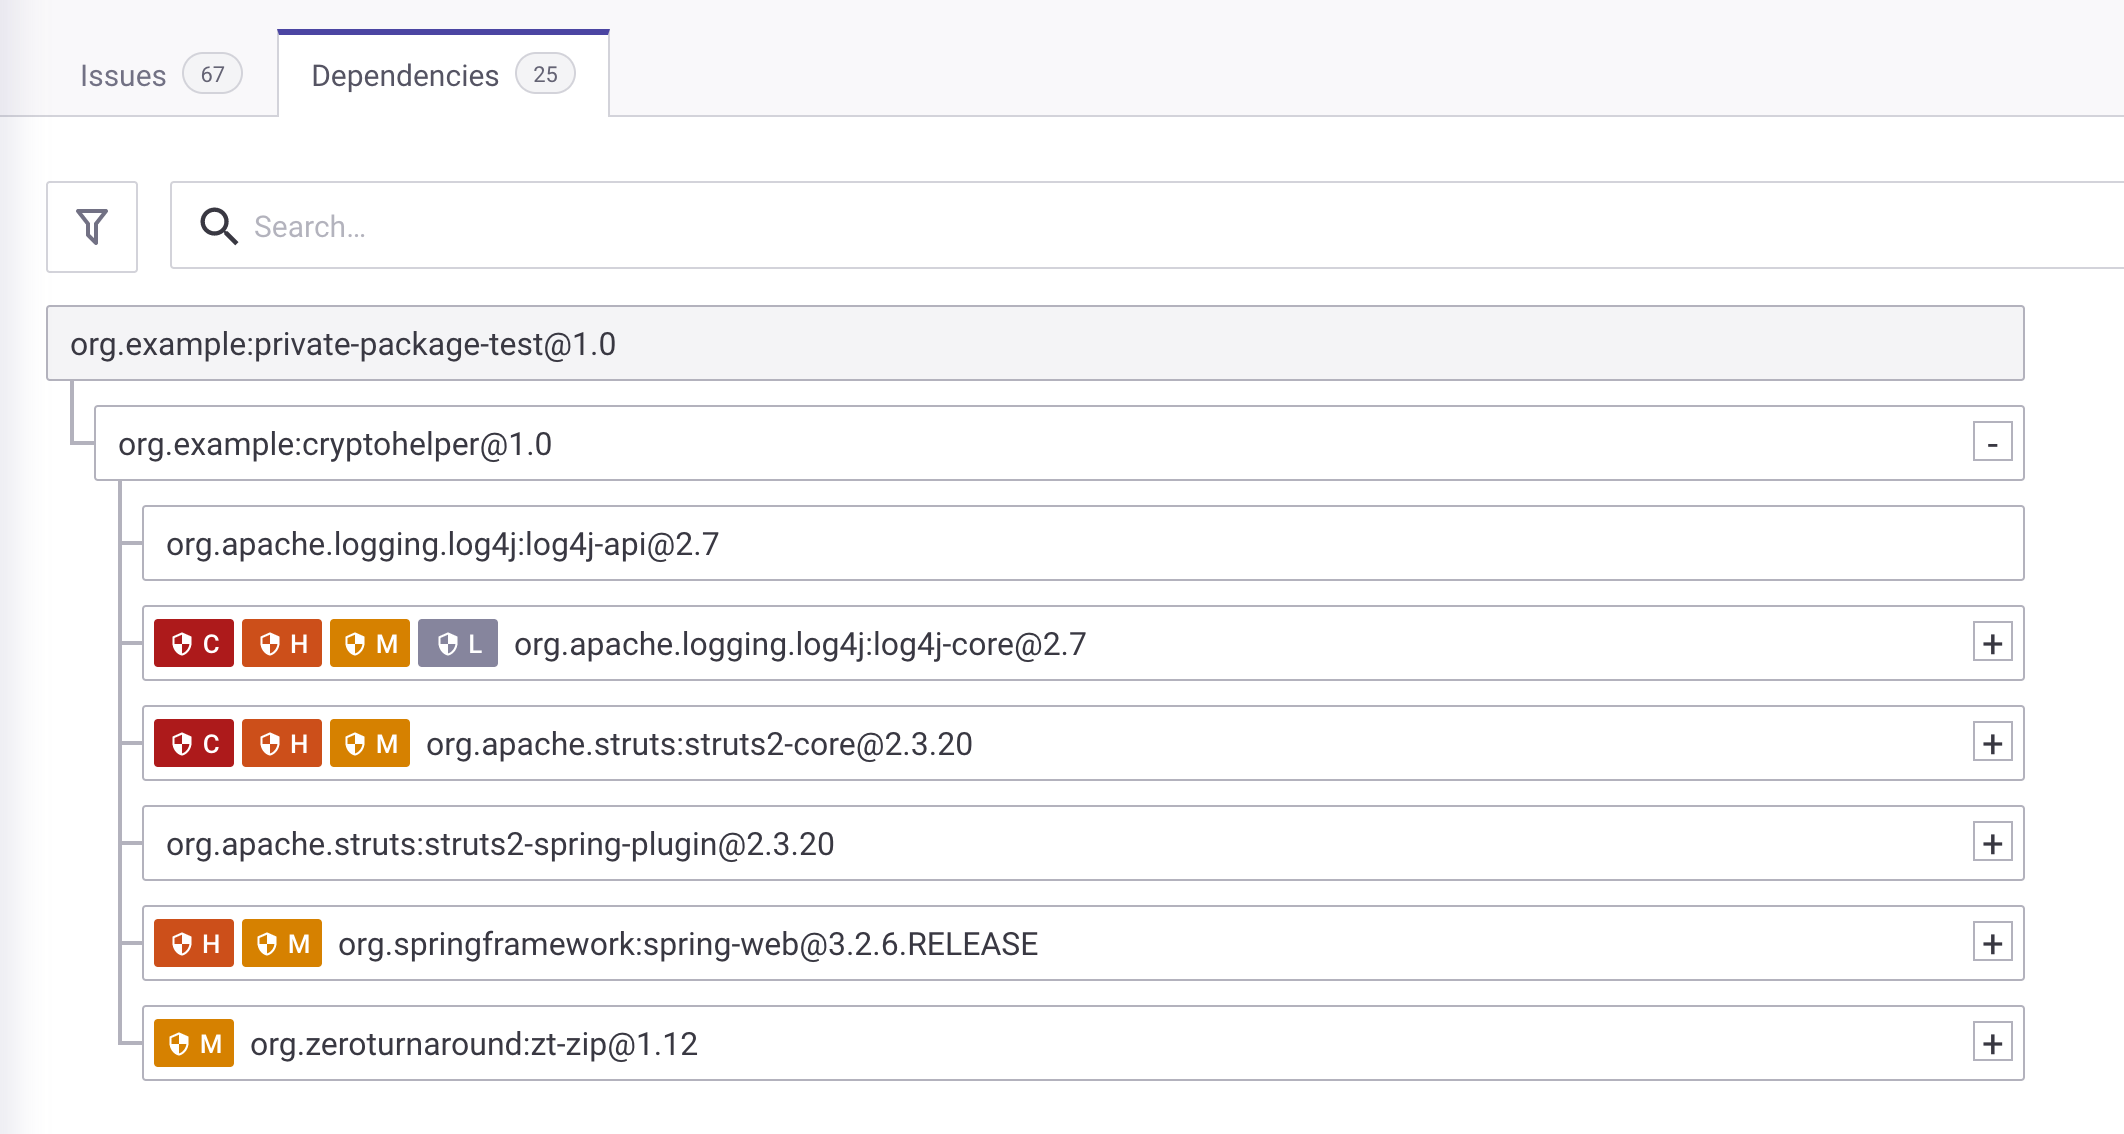Click critical severity badge on struts2-core
Viewport: 2124px width, 1134px height.
tap(194, 743)
